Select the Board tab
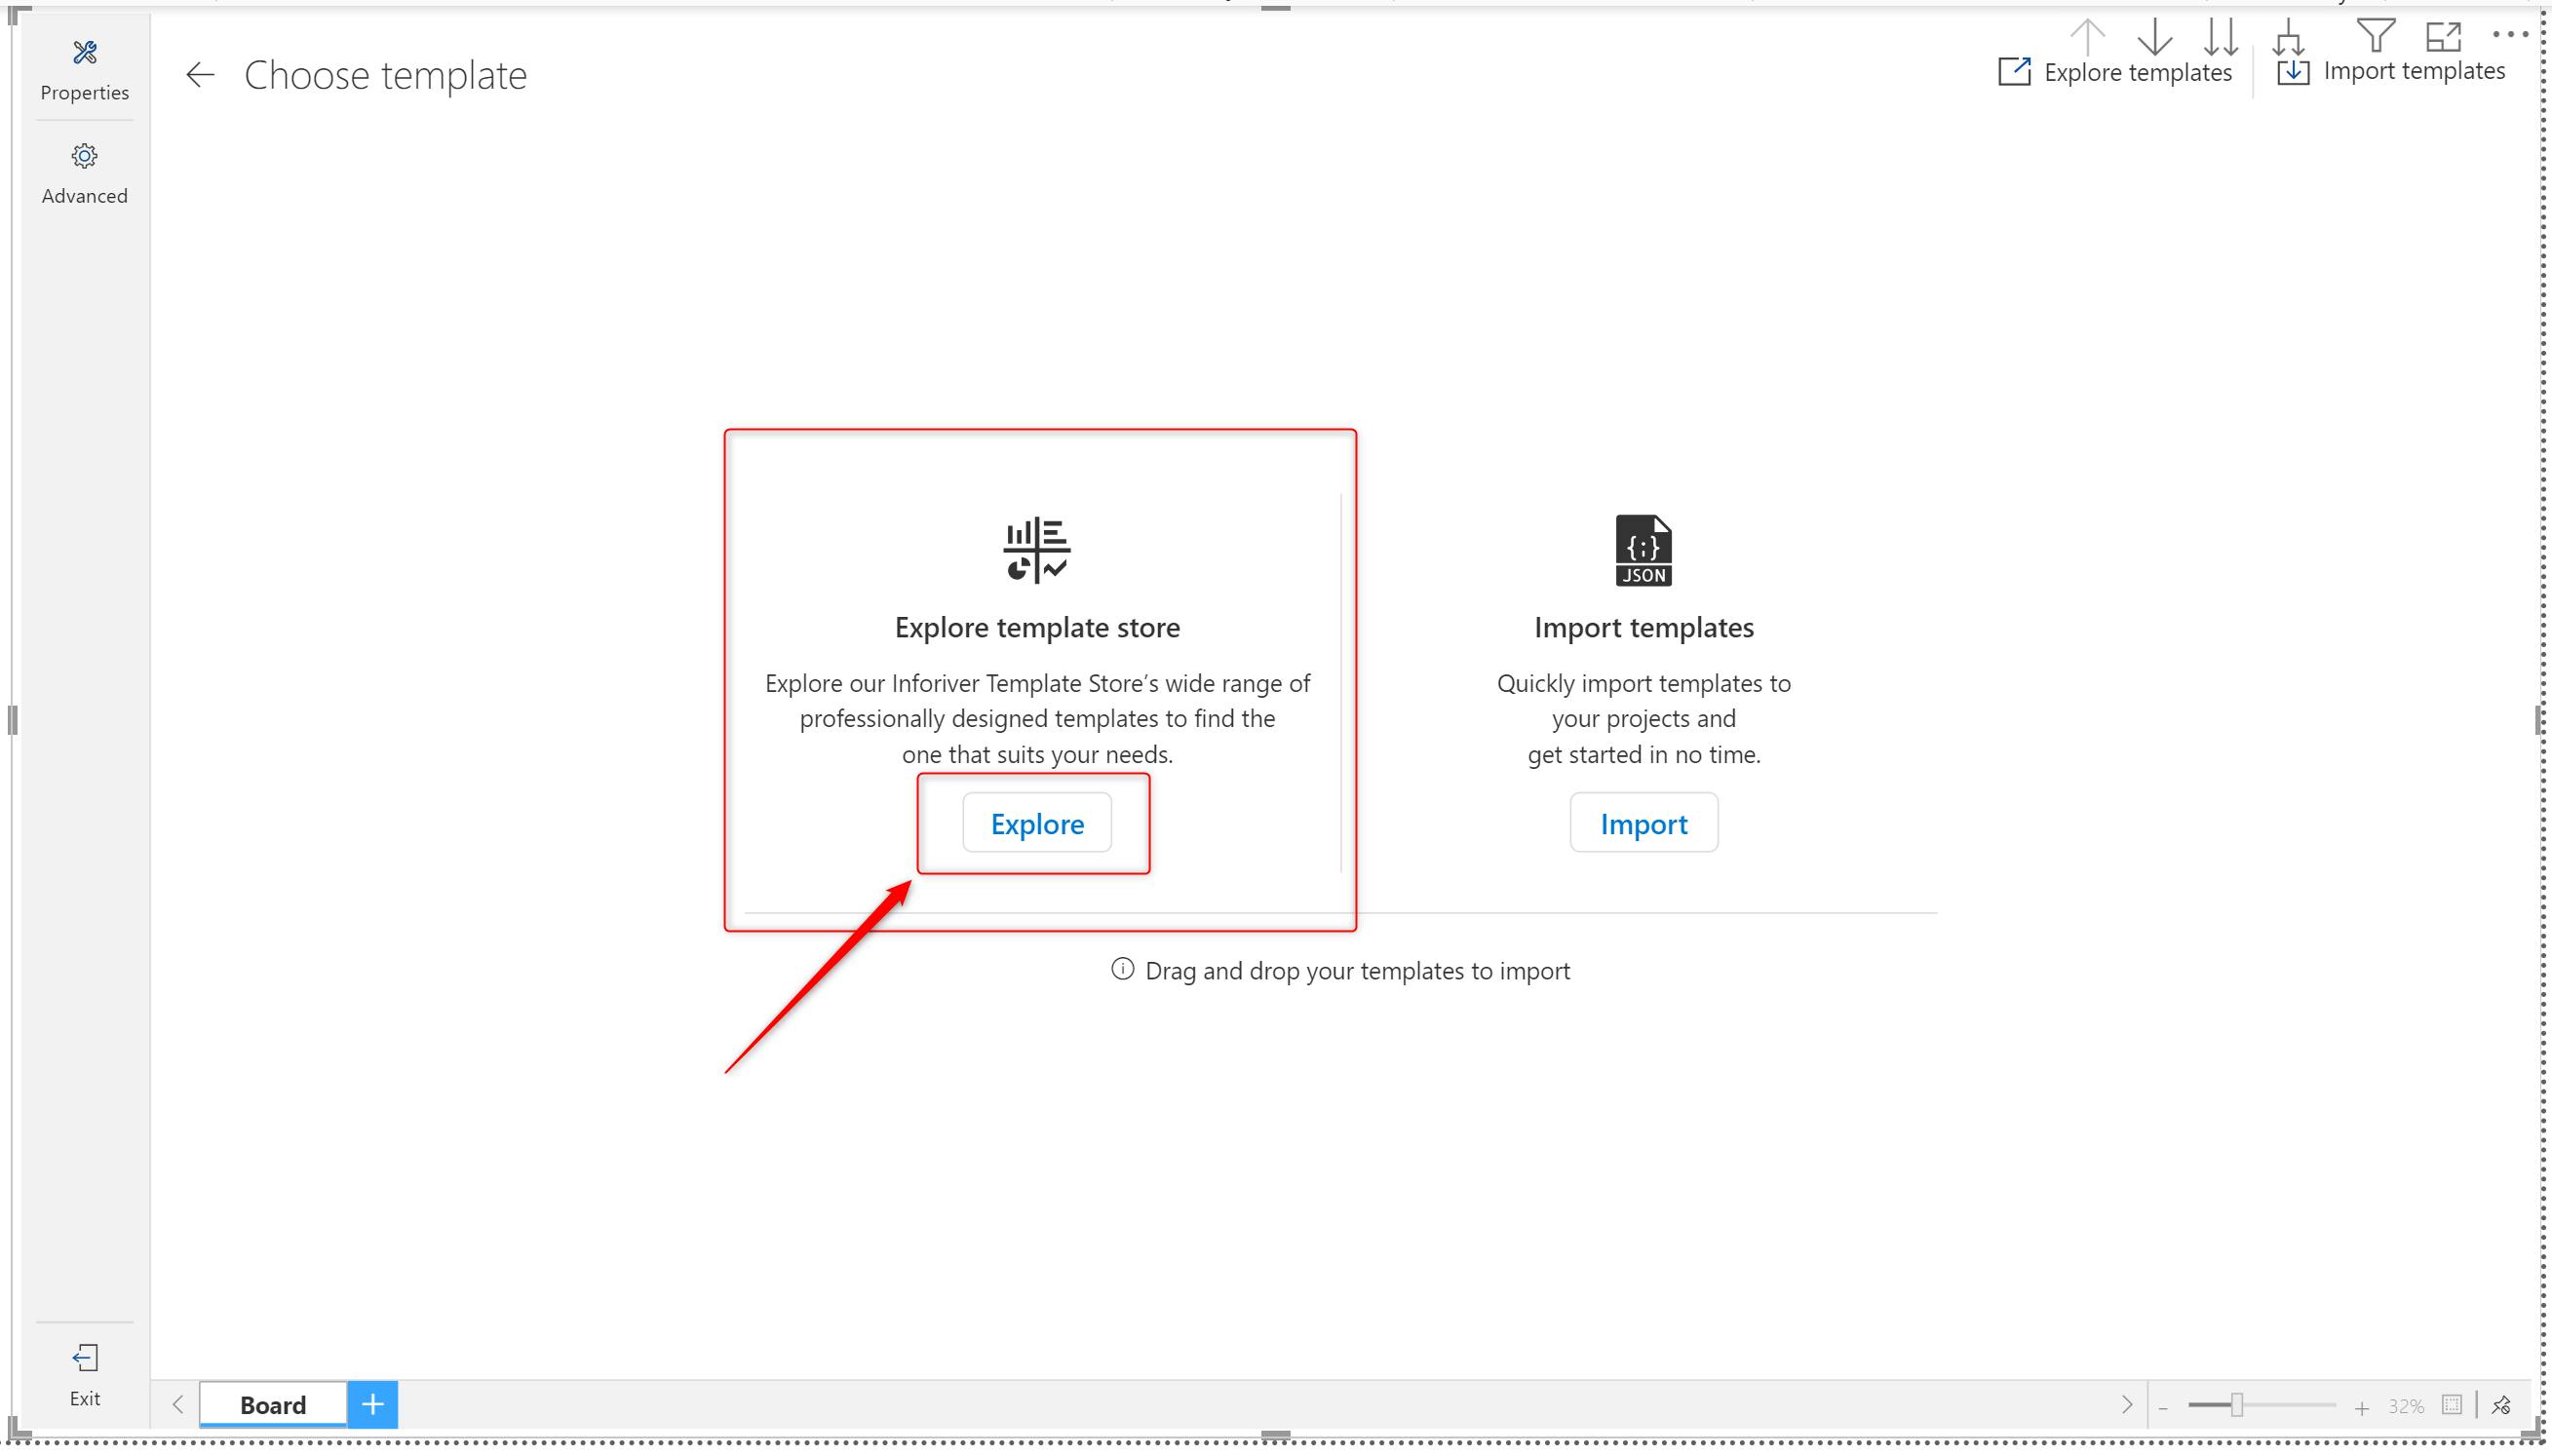Screen dimensions: 2552x1456 pos(273,1404)
